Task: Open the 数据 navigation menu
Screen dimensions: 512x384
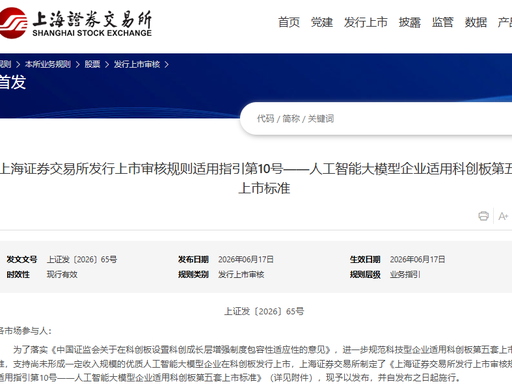Action: (476, 22)
